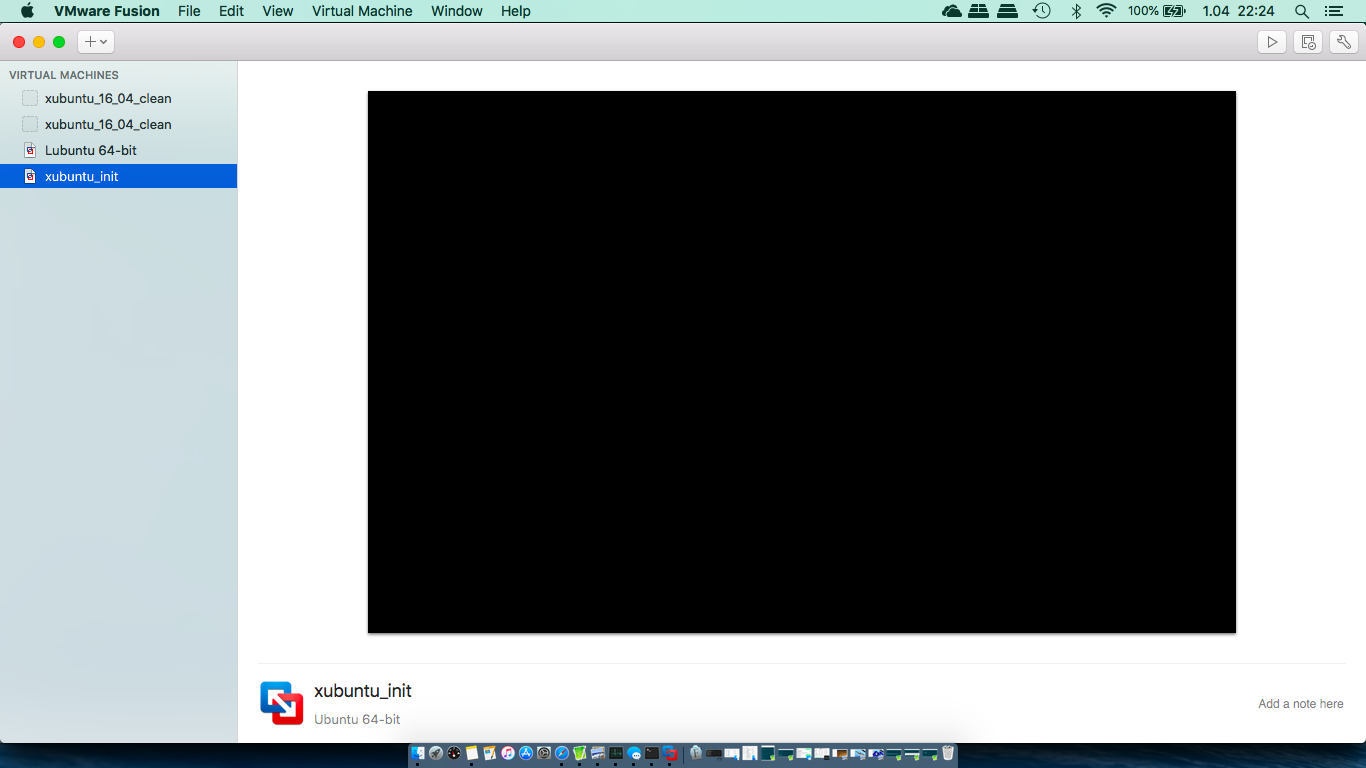
Task: Open the Time Machine menu bar icon
Action: pyautogui.click(x=1041, y=11)
